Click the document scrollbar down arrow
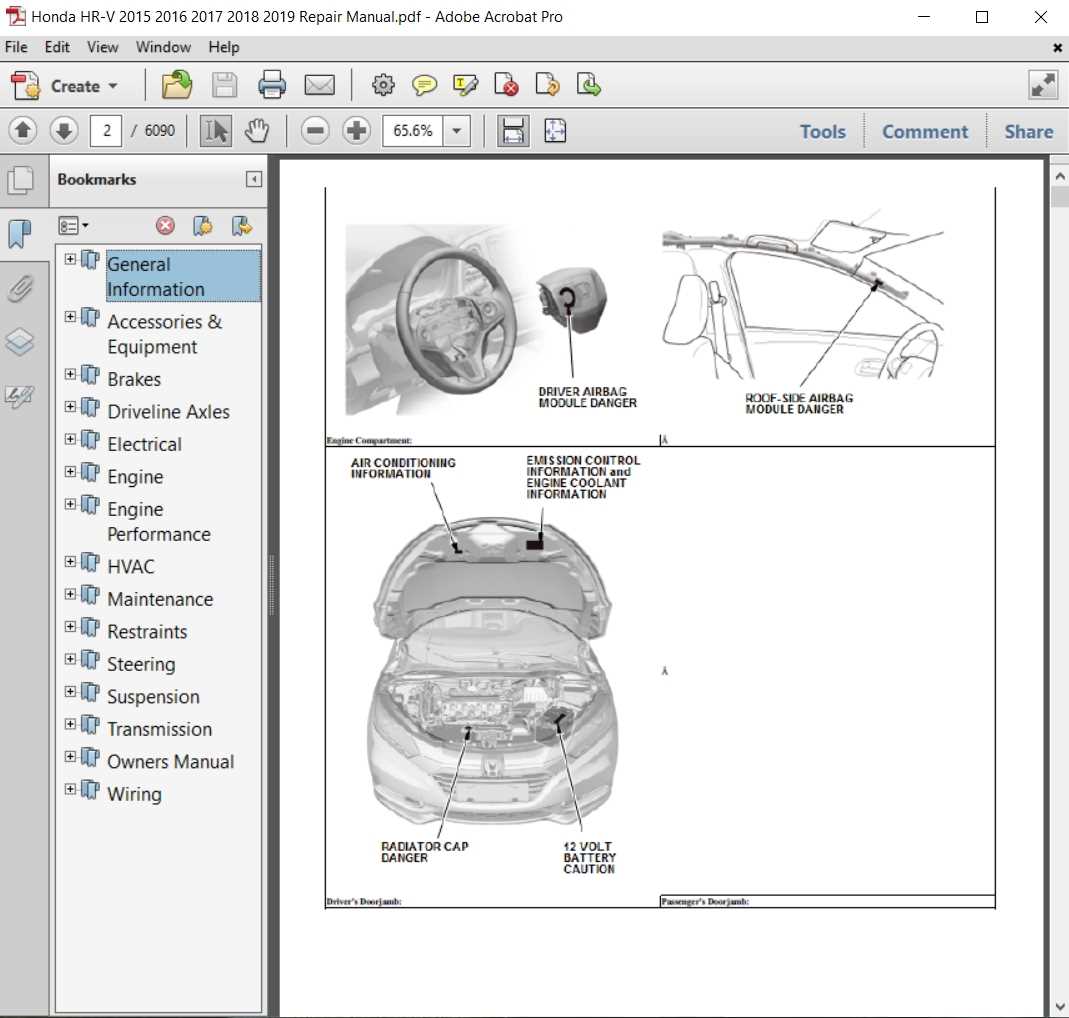 pos(1059,1006)
